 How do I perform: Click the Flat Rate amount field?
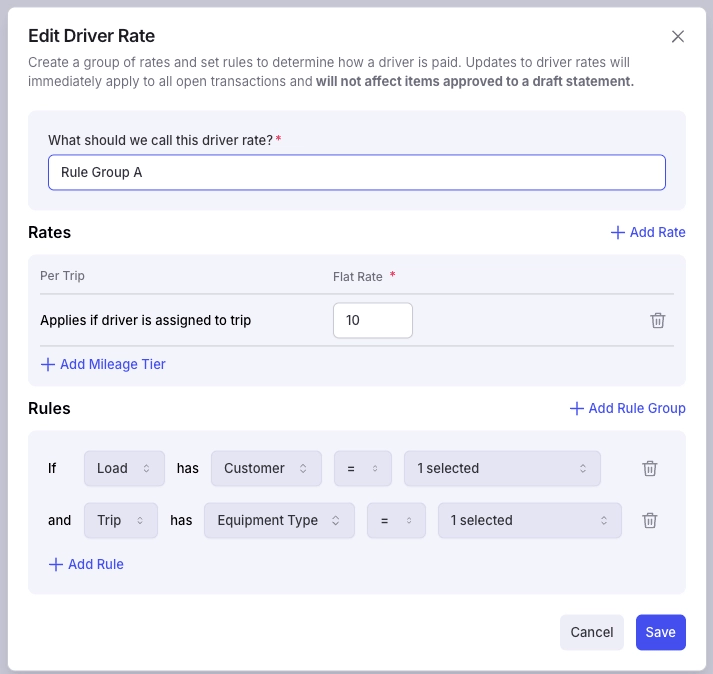pyautogui.click(x=373, y=320)
